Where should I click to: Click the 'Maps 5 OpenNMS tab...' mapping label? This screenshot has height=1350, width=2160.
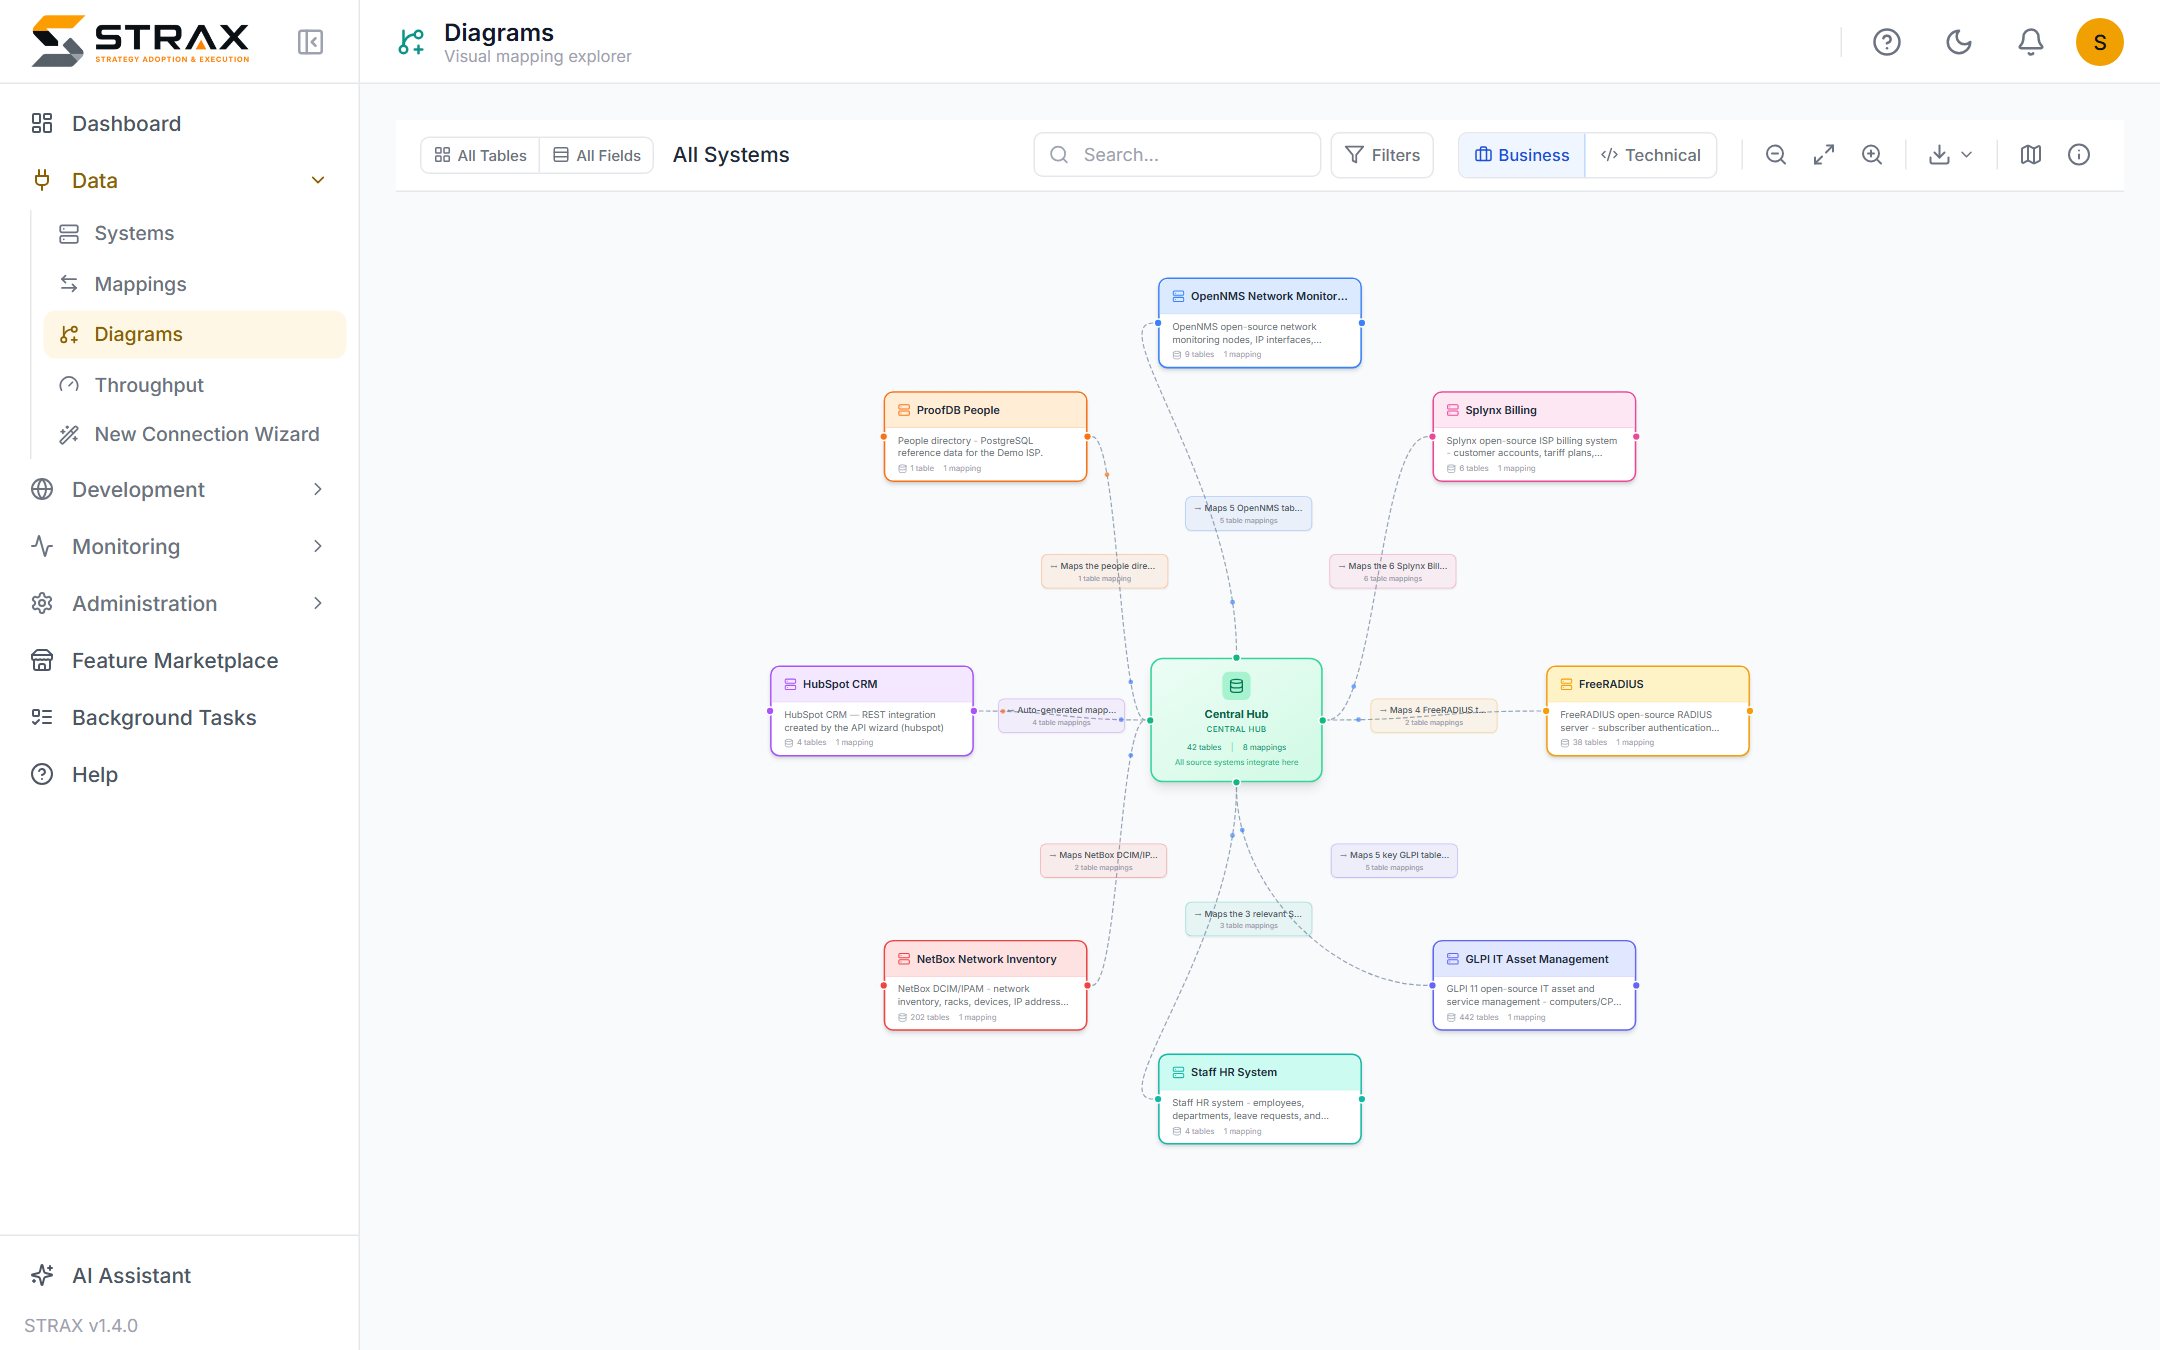click(x=1248, y=513)
